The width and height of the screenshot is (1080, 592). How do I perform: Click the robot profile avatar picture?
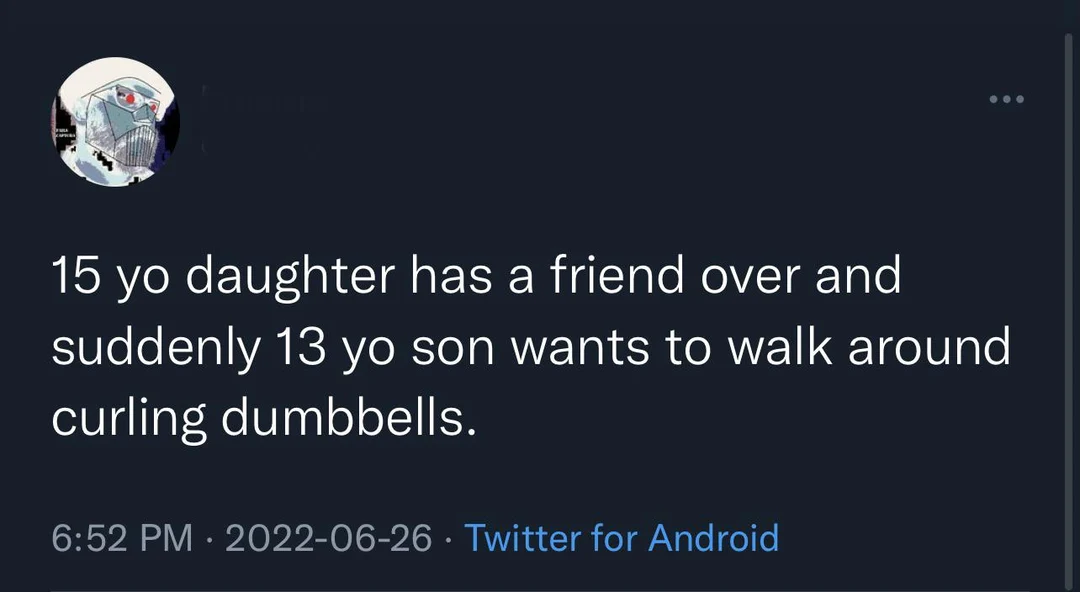pyautogui.click(x=116, y=122)
